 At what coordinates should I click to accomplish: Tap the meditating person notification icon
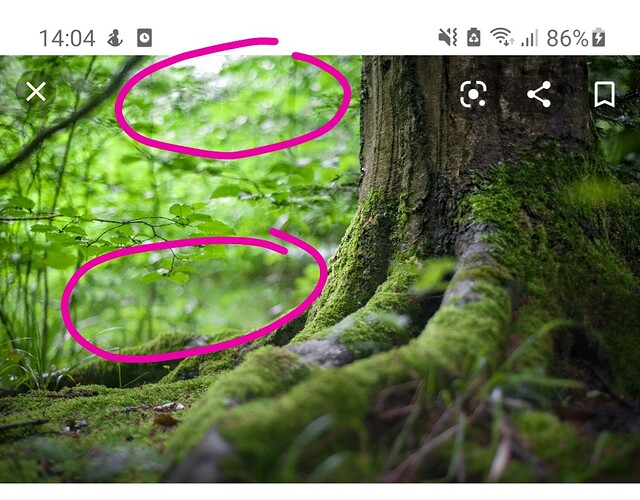click(115, 38)
